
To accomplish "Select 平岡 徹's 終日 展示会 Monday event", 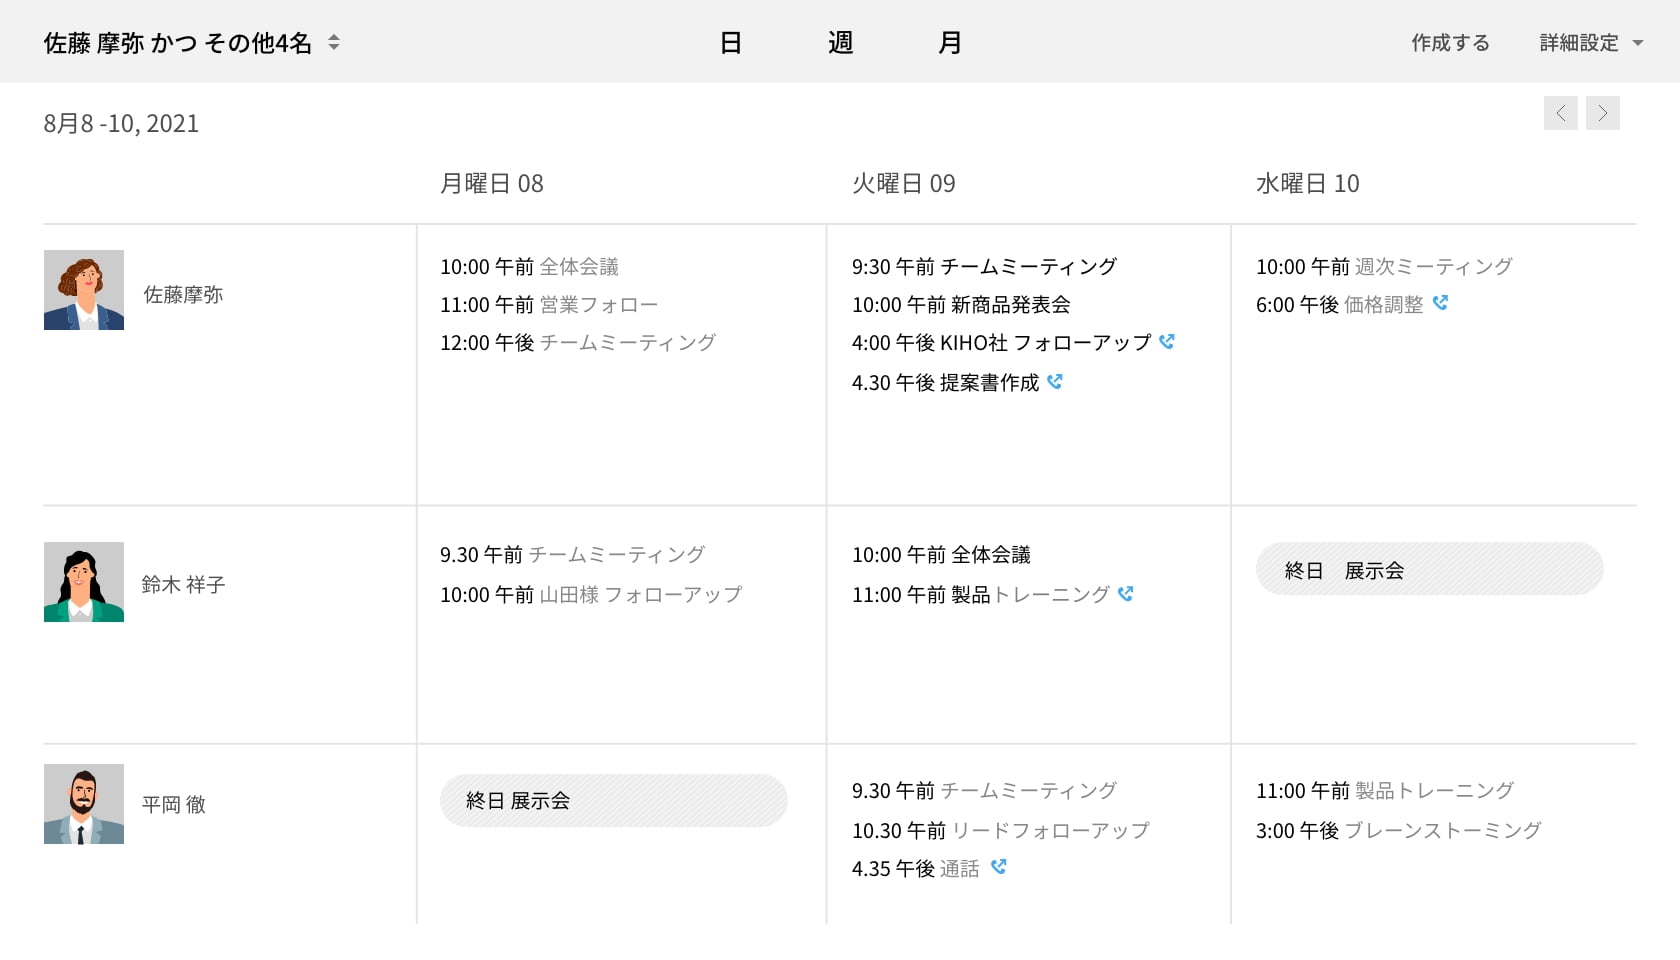I will [613, 800].
